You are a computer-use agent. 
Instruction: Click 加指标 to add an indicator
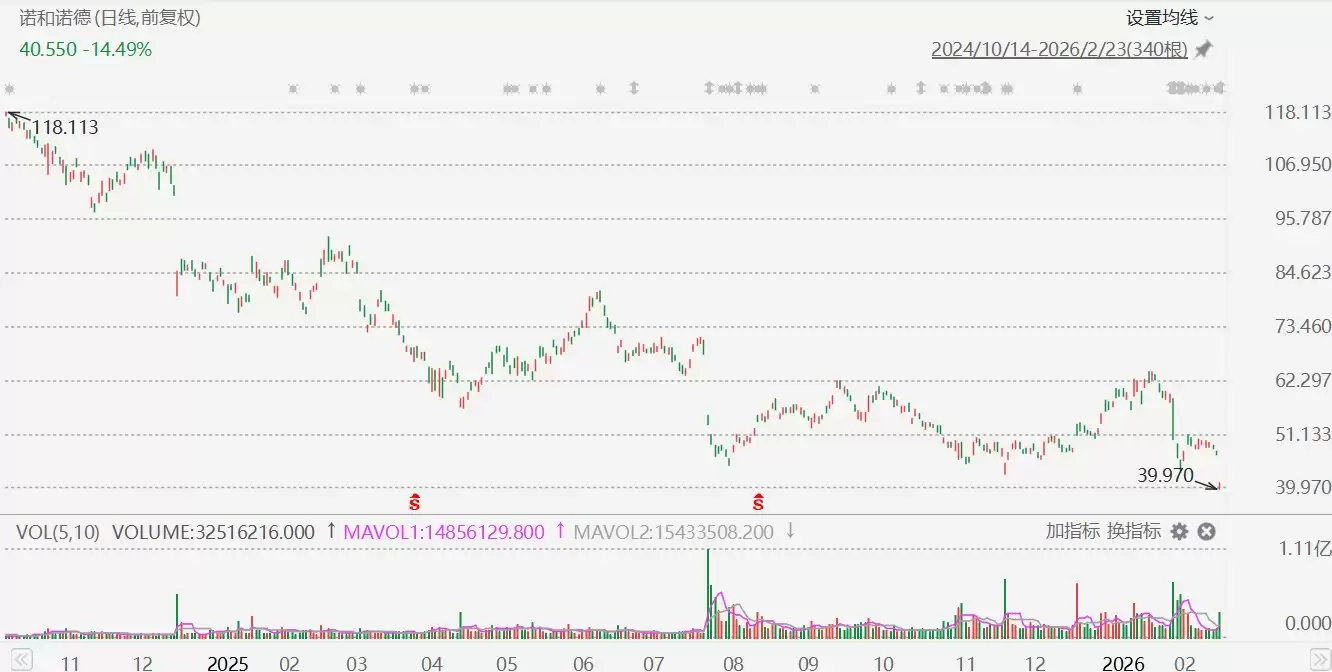coord(1073,531)
